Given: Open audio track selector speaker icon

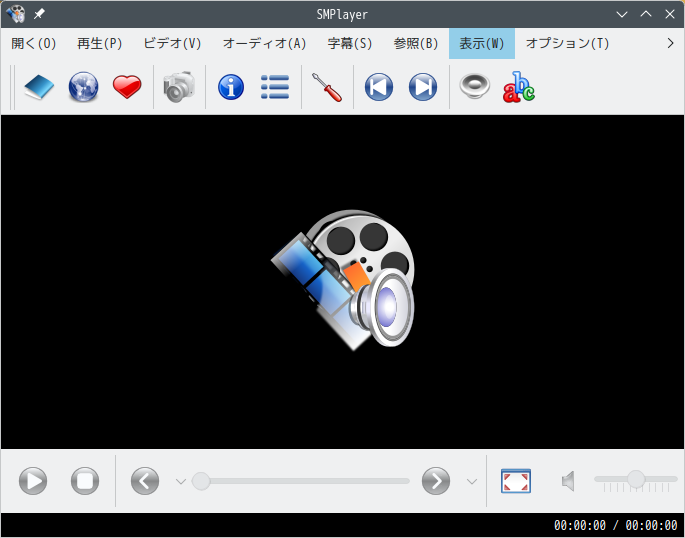Looking at the screenshot, I should (474, 86).
